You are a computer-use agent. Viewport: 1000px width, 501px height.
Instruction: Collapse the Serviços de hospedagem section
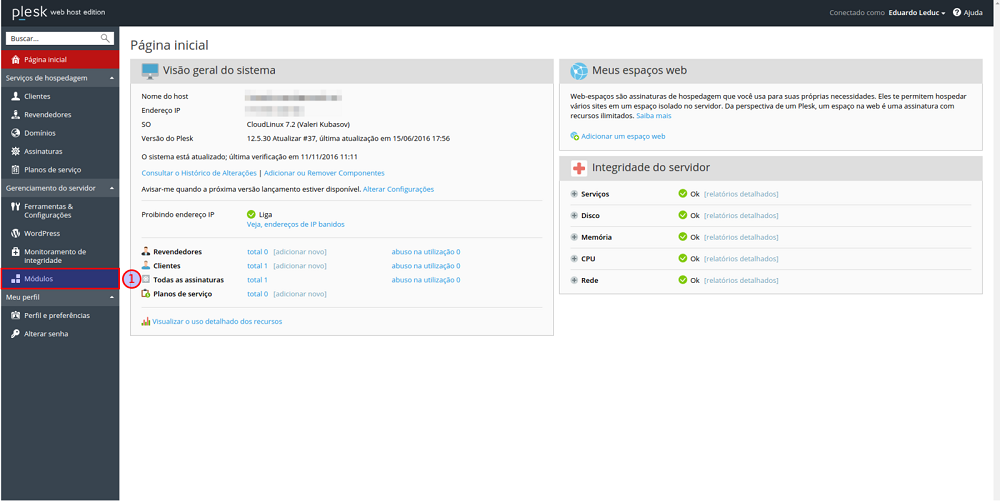(x=112, y=78)
